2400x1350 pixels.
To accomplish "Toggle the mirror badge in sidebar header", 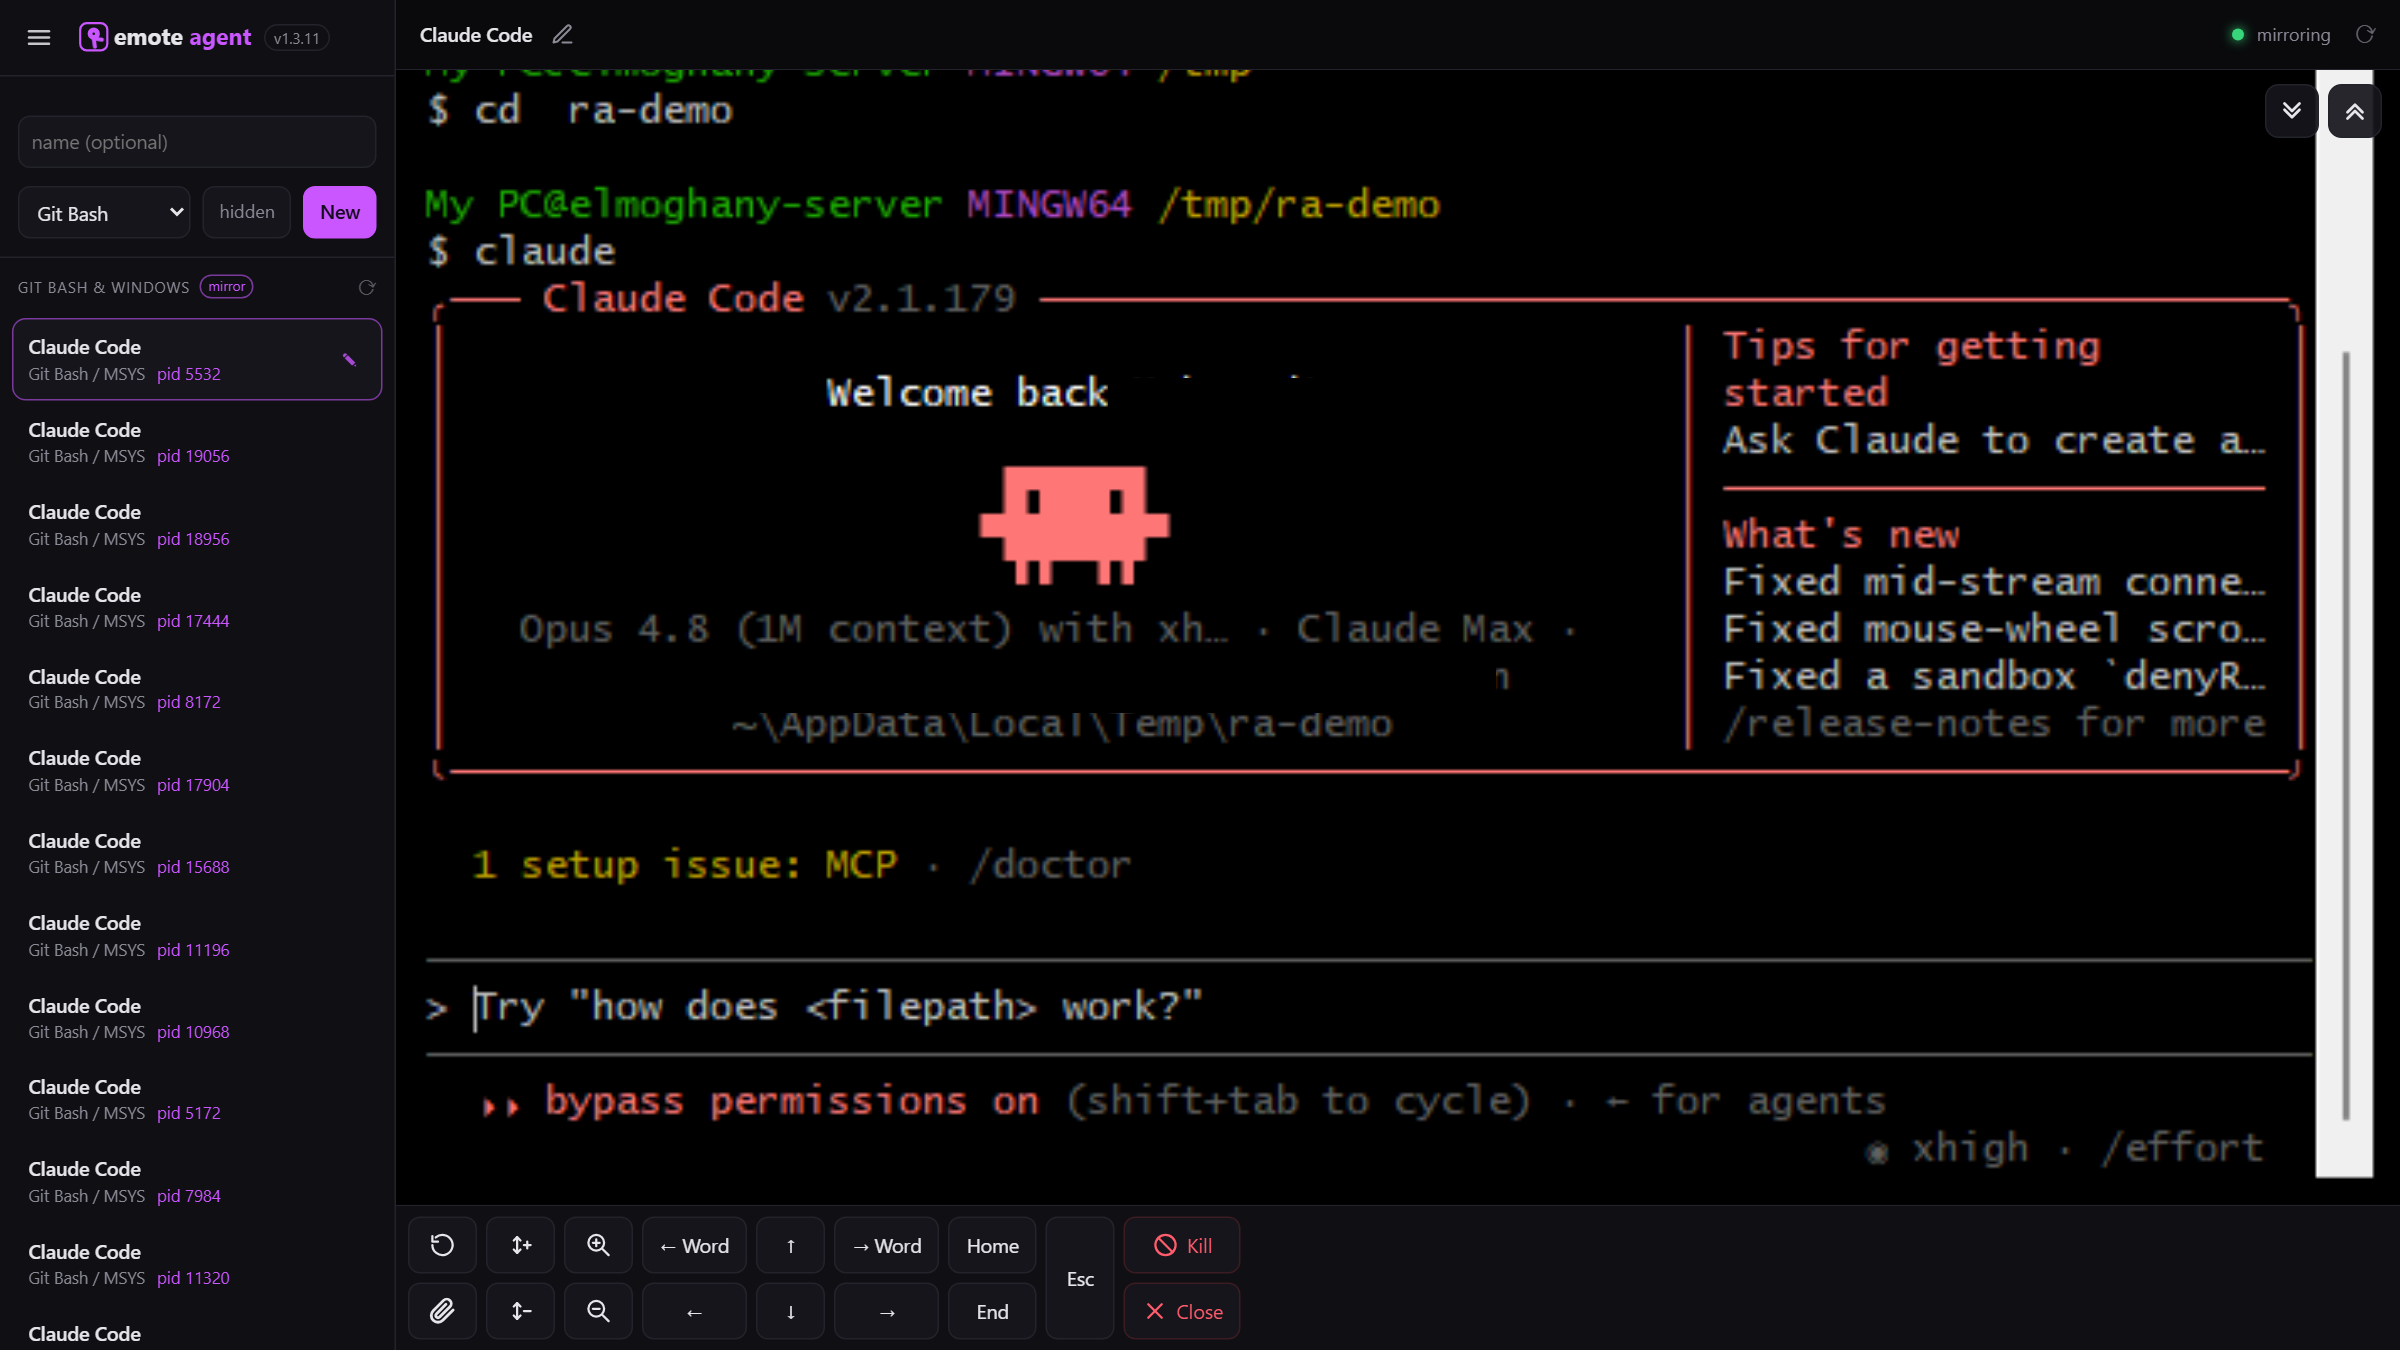I will pyautogui.click(x=227, y=287).
